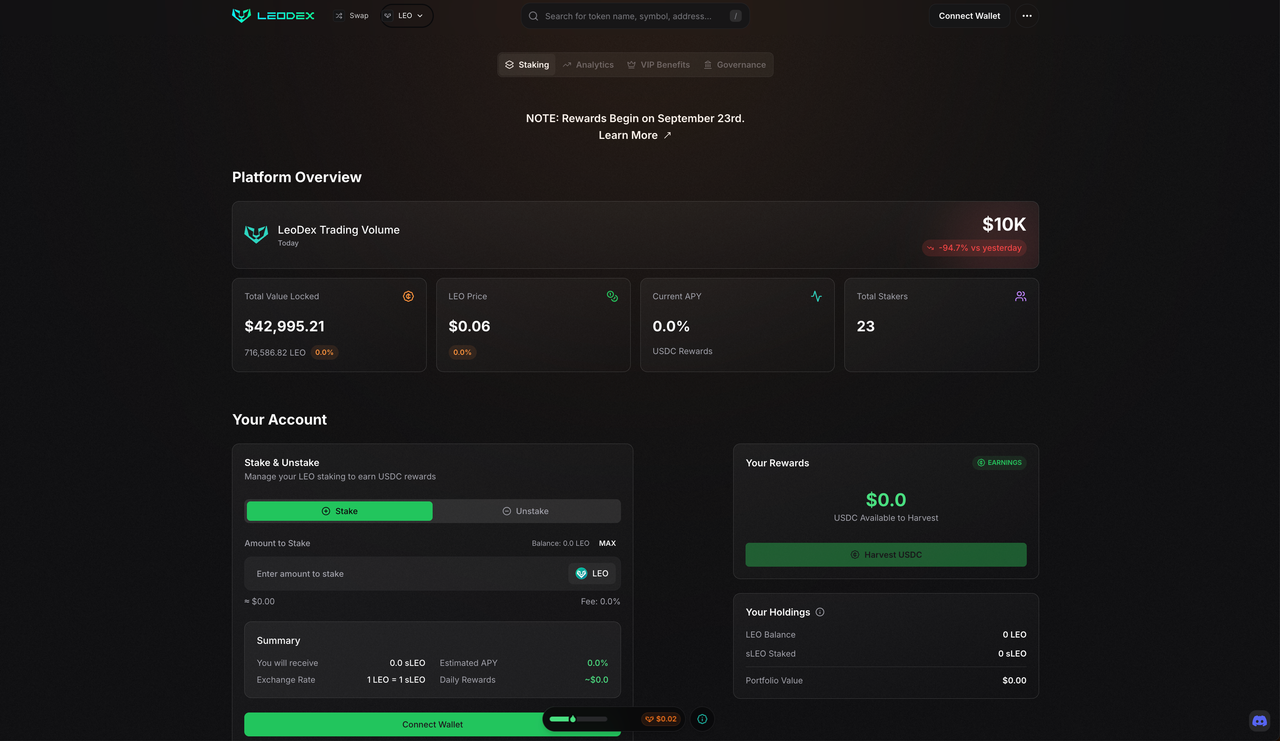The width and height of the screenshot is (1280, 741).
Task: Select the Stake toggle option
Action: coord(339,511)
